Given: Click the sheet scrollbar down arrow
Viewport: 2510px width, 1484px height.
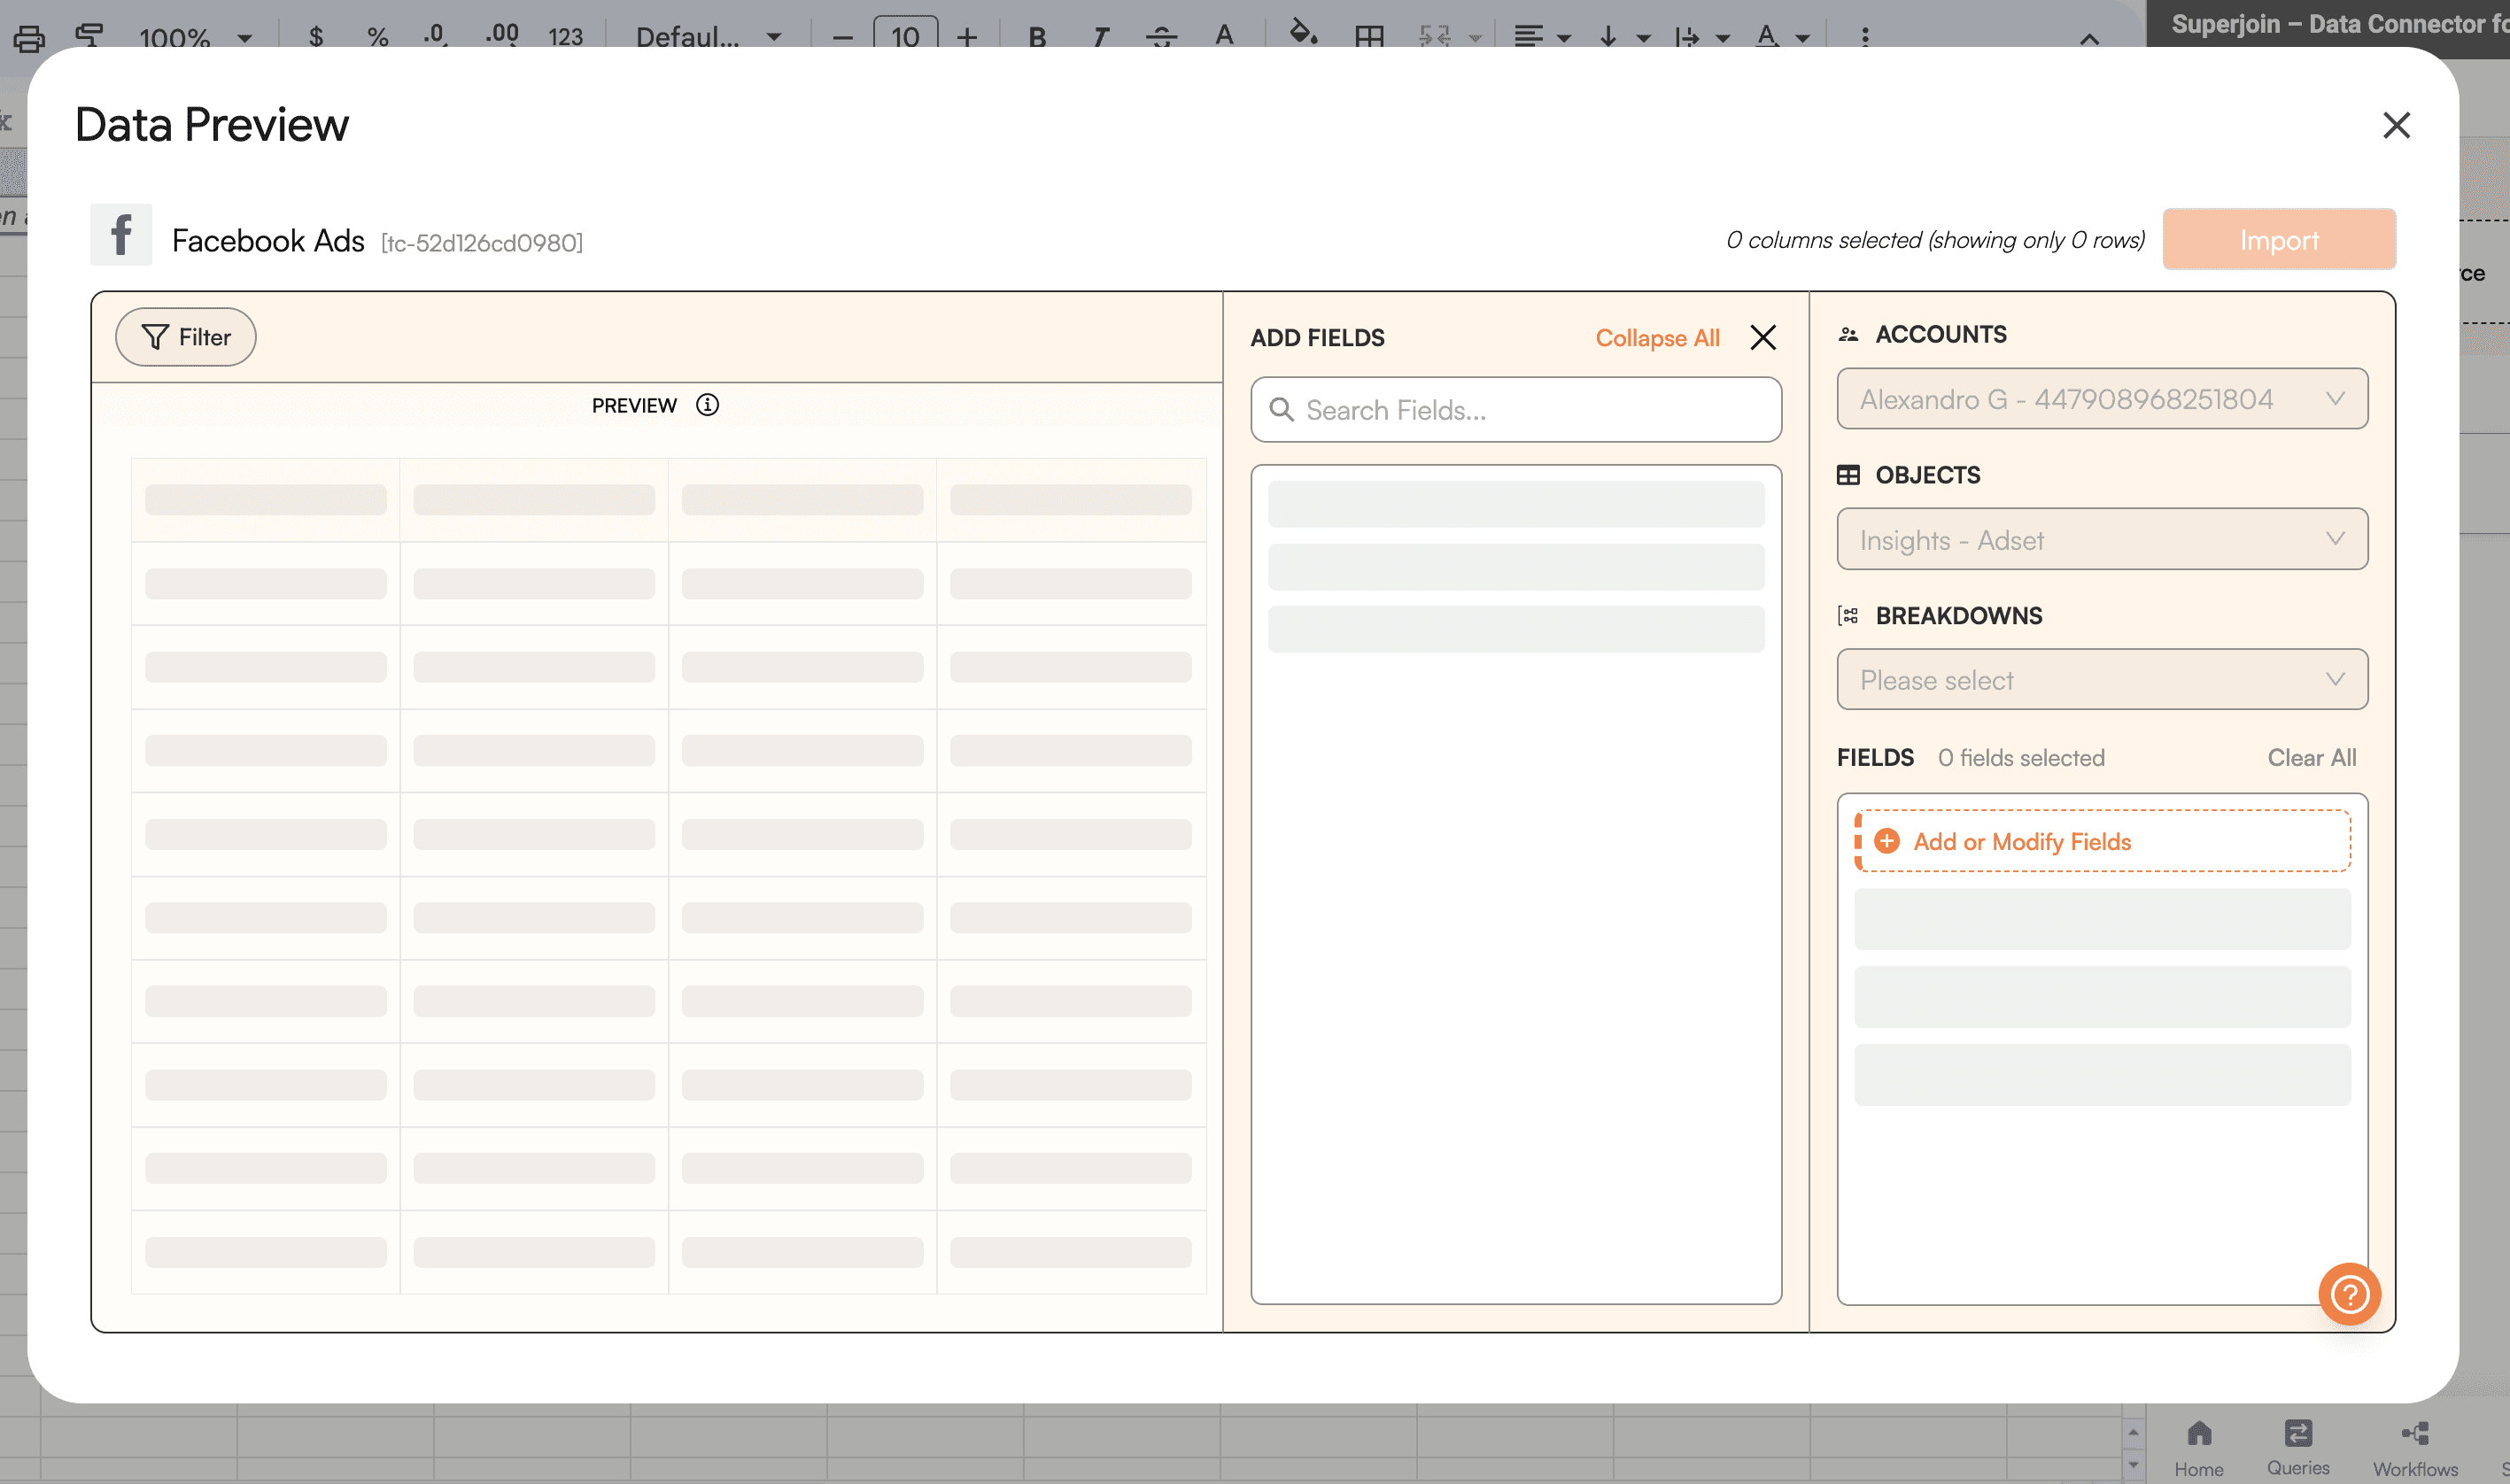Looking at the screenshot, I should click(x=2133, y=1466).
